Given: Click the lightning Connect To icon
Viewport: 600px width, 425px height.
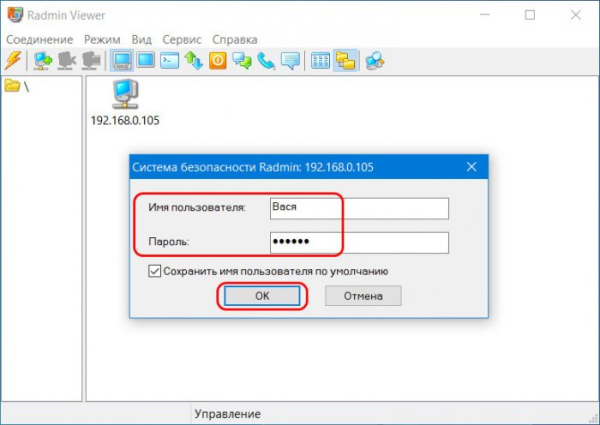Looking at the screenshot, I should click(x=13, y=61).
